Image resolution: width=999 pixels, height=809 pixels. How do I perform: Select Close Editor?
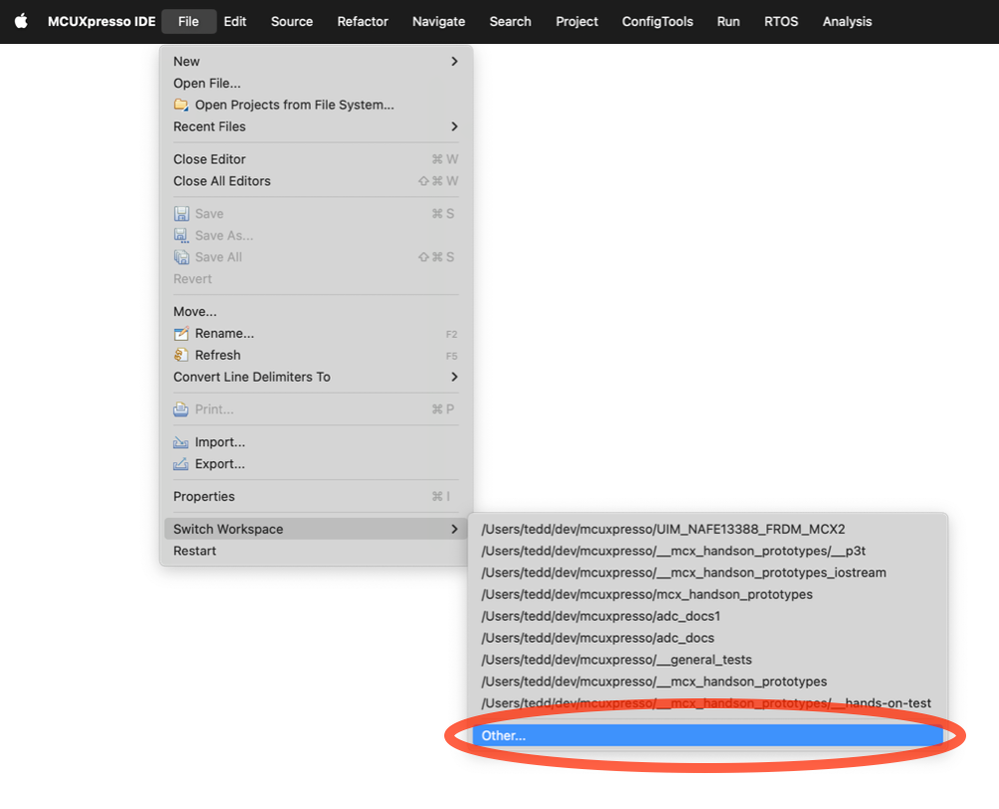[x=315, y=159]
